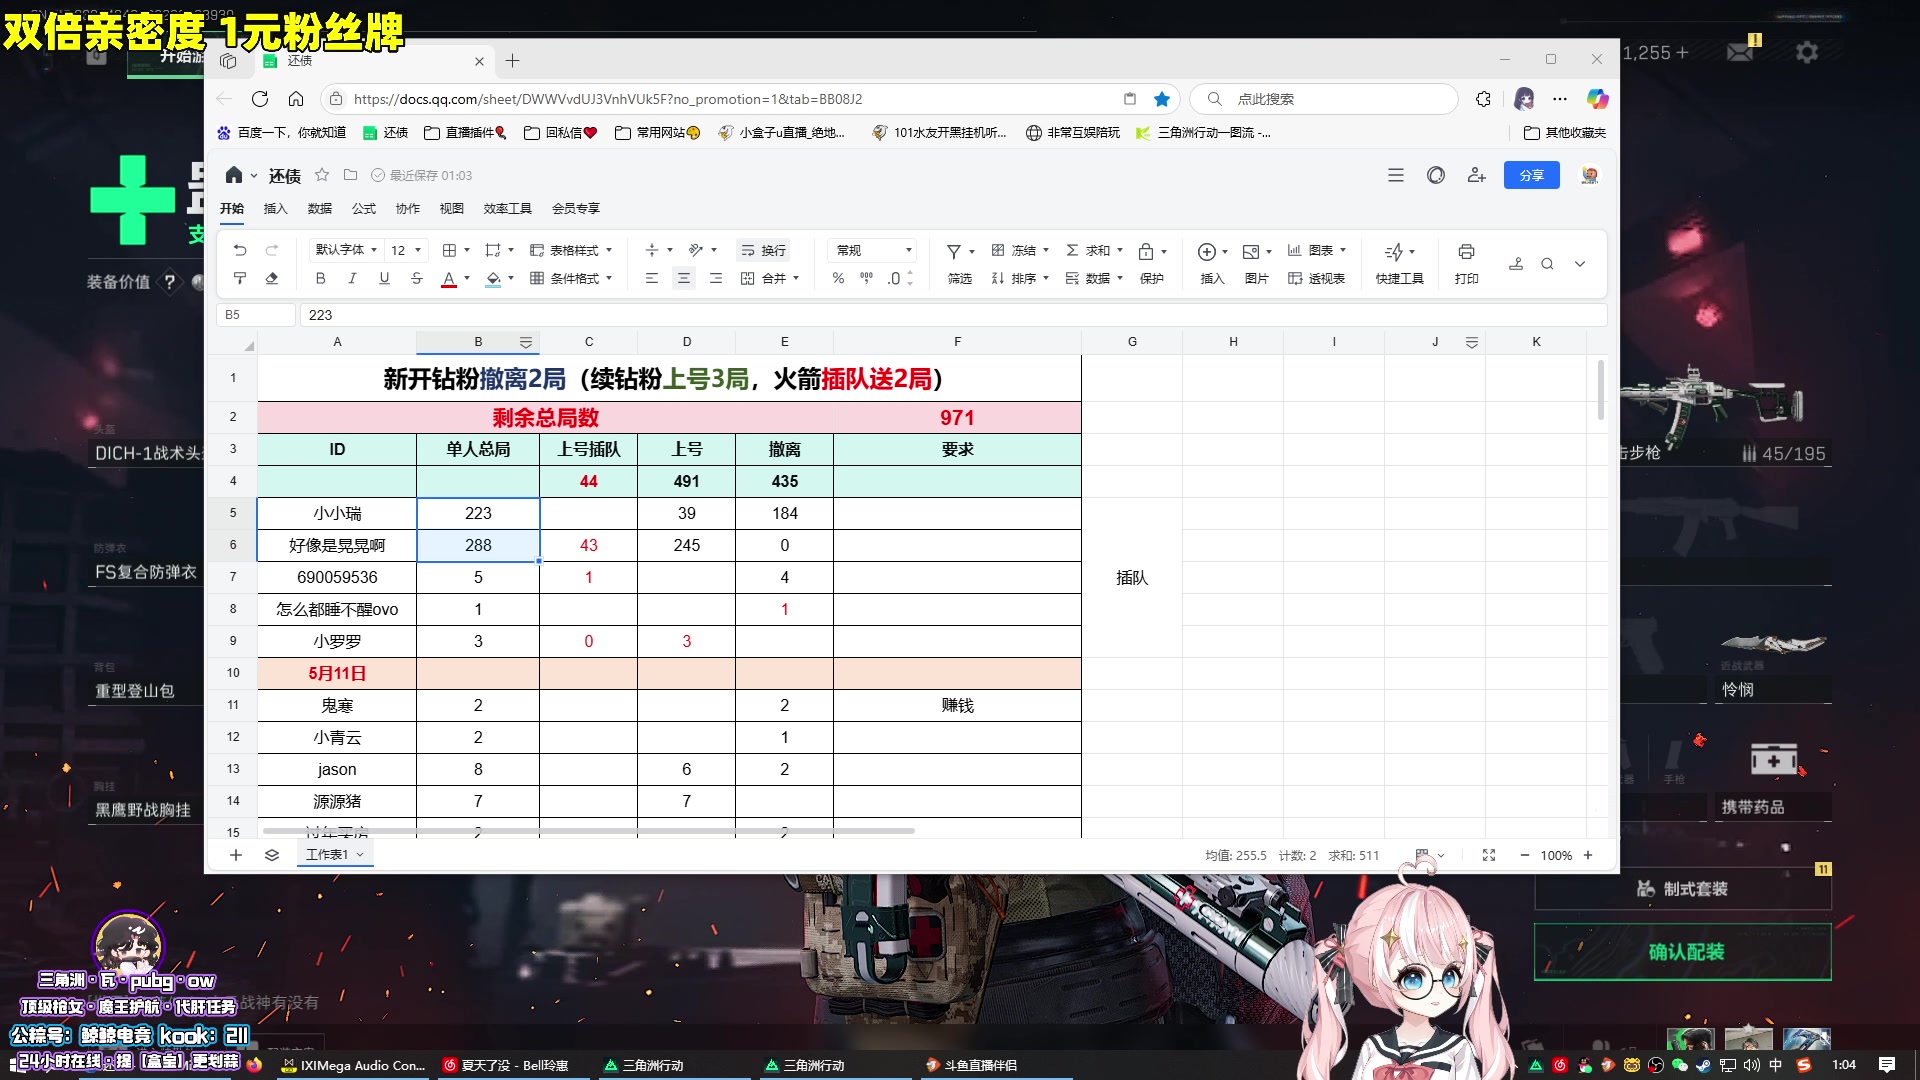Screen dimensions: 1920x1080
Task: Open 快捷工具 quick tools
Action: click(1399, 263)
